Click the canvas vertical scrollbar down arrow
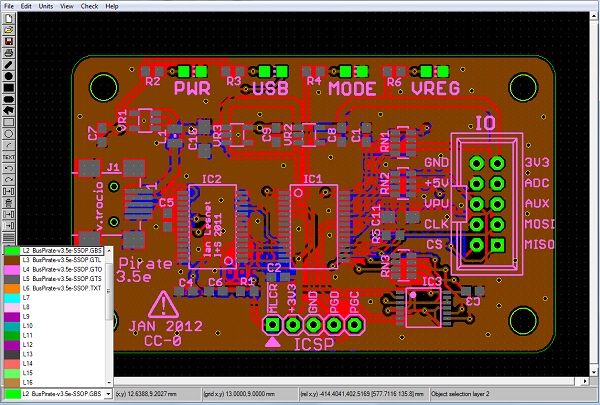 [594, 372]
